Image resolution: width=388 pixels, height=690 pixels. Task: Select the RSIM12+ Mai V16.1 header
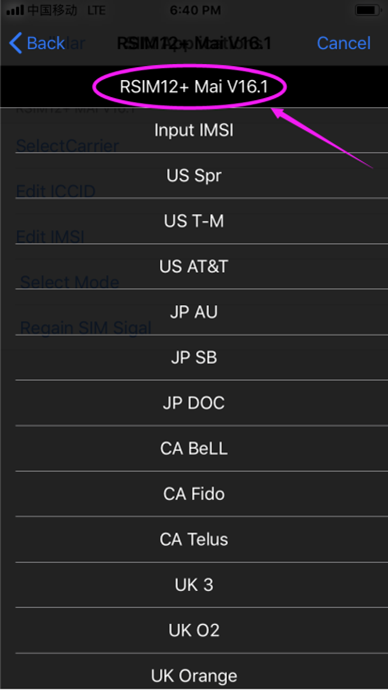[194, 87]
